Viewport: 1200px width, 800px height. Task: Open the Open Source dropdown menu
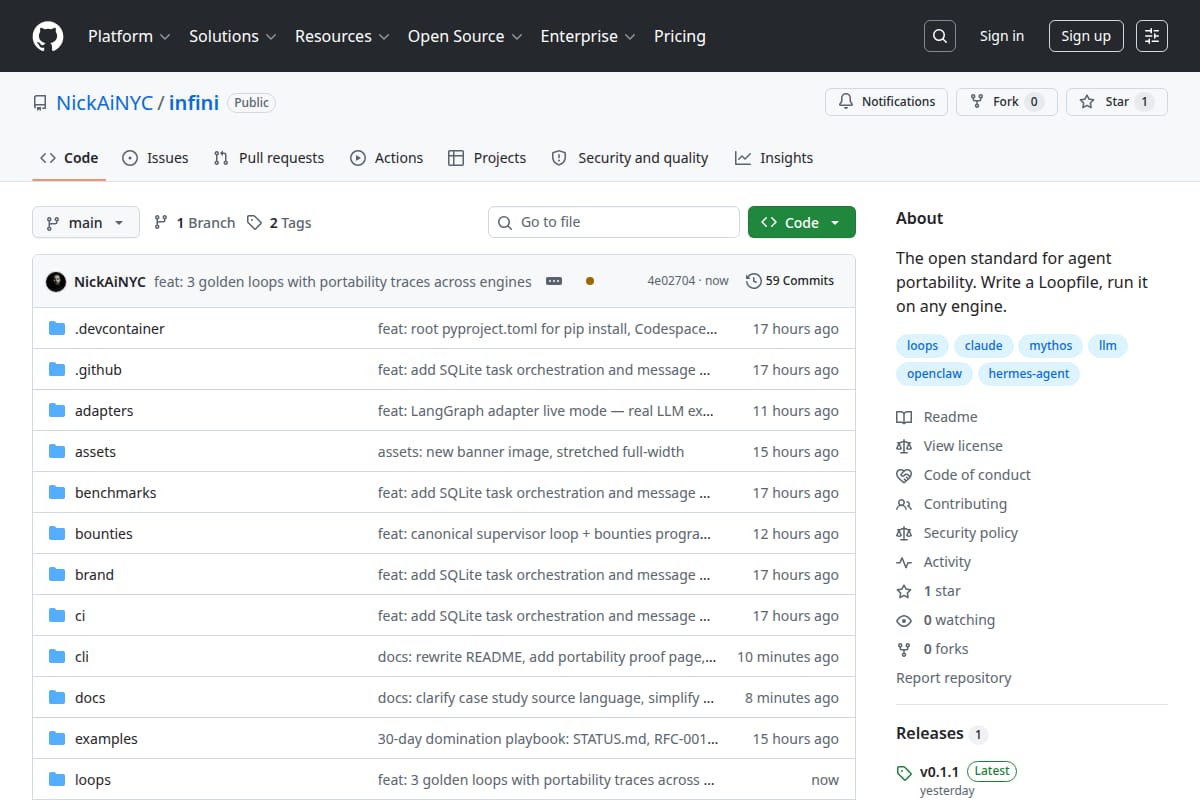(465, 36)
